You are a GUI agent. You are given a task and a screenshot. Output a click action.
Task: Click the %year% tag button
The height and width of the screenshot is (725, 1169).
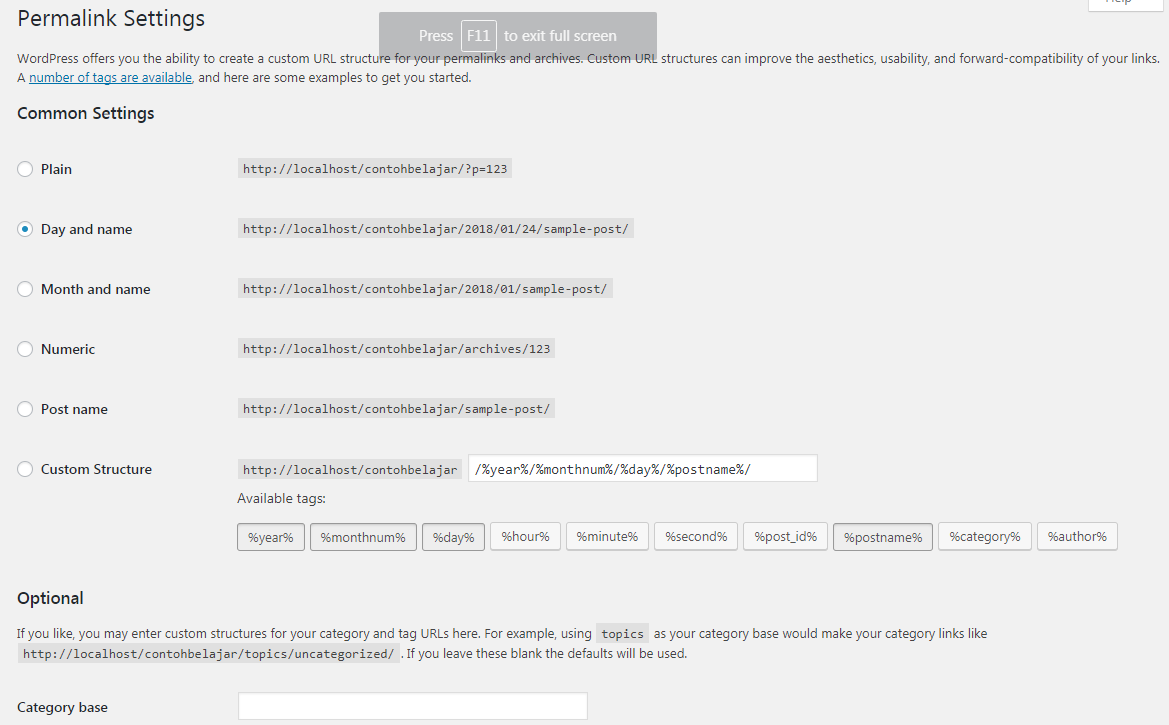pos(271,537)
